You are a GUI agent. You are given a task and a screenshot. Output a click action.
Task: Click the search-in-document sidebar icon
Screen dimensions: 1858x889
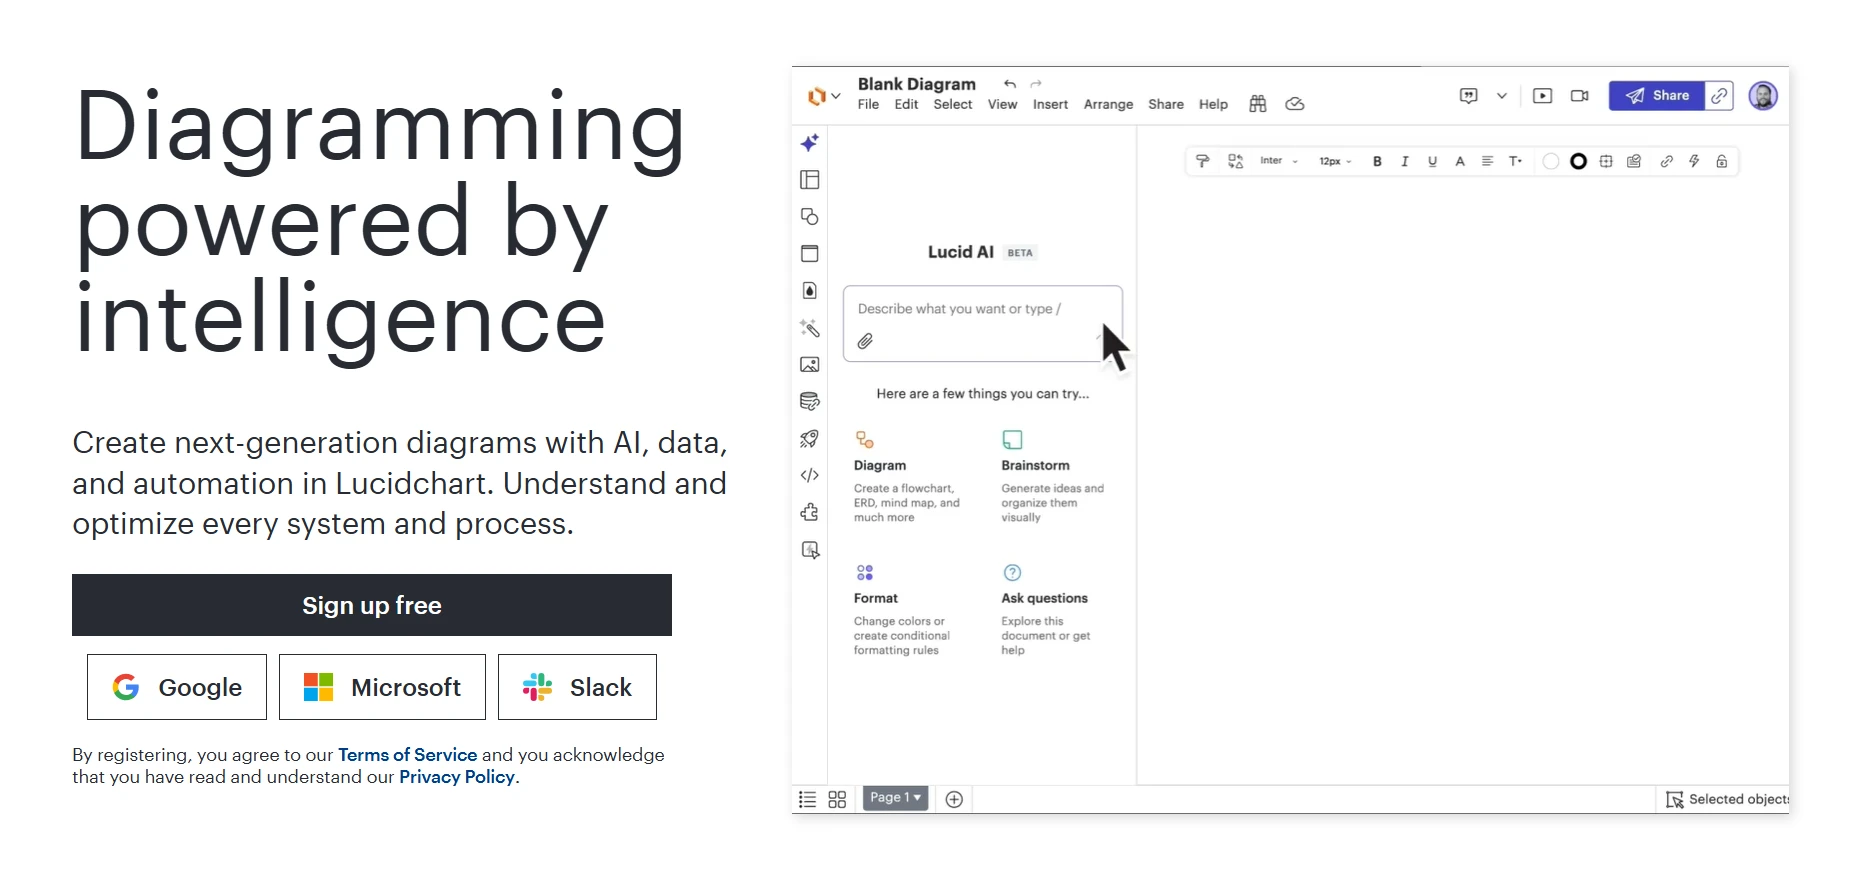(810, 550)
